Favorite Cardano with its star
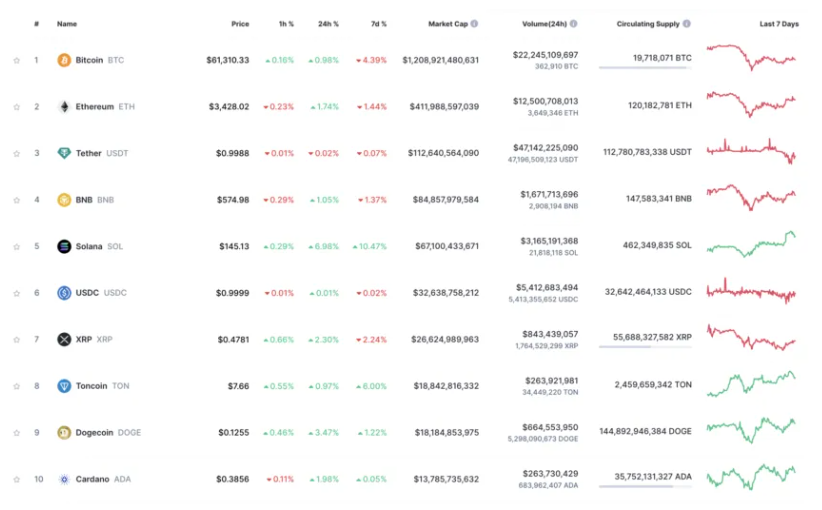The height and width of the screenshot is (510, 822). pos(16,479)
